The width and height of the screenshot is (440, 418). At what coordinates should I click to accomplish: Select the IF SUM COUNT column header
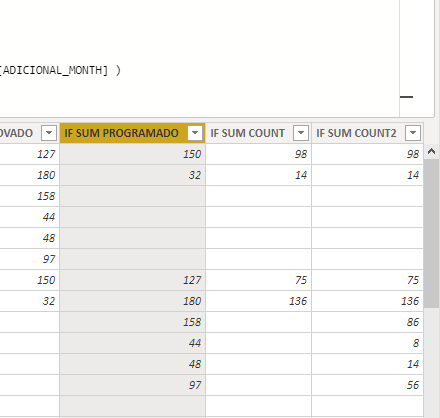(x=259, y=133)
